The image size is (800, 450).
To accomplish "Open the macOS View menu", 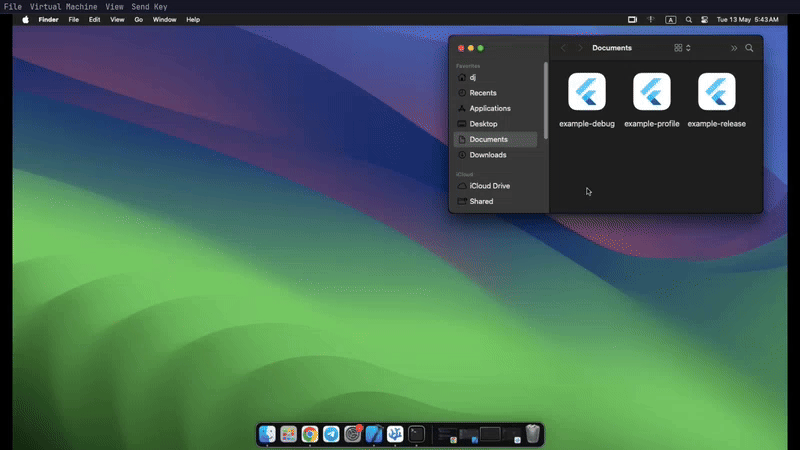I will [x=117, y=19].
